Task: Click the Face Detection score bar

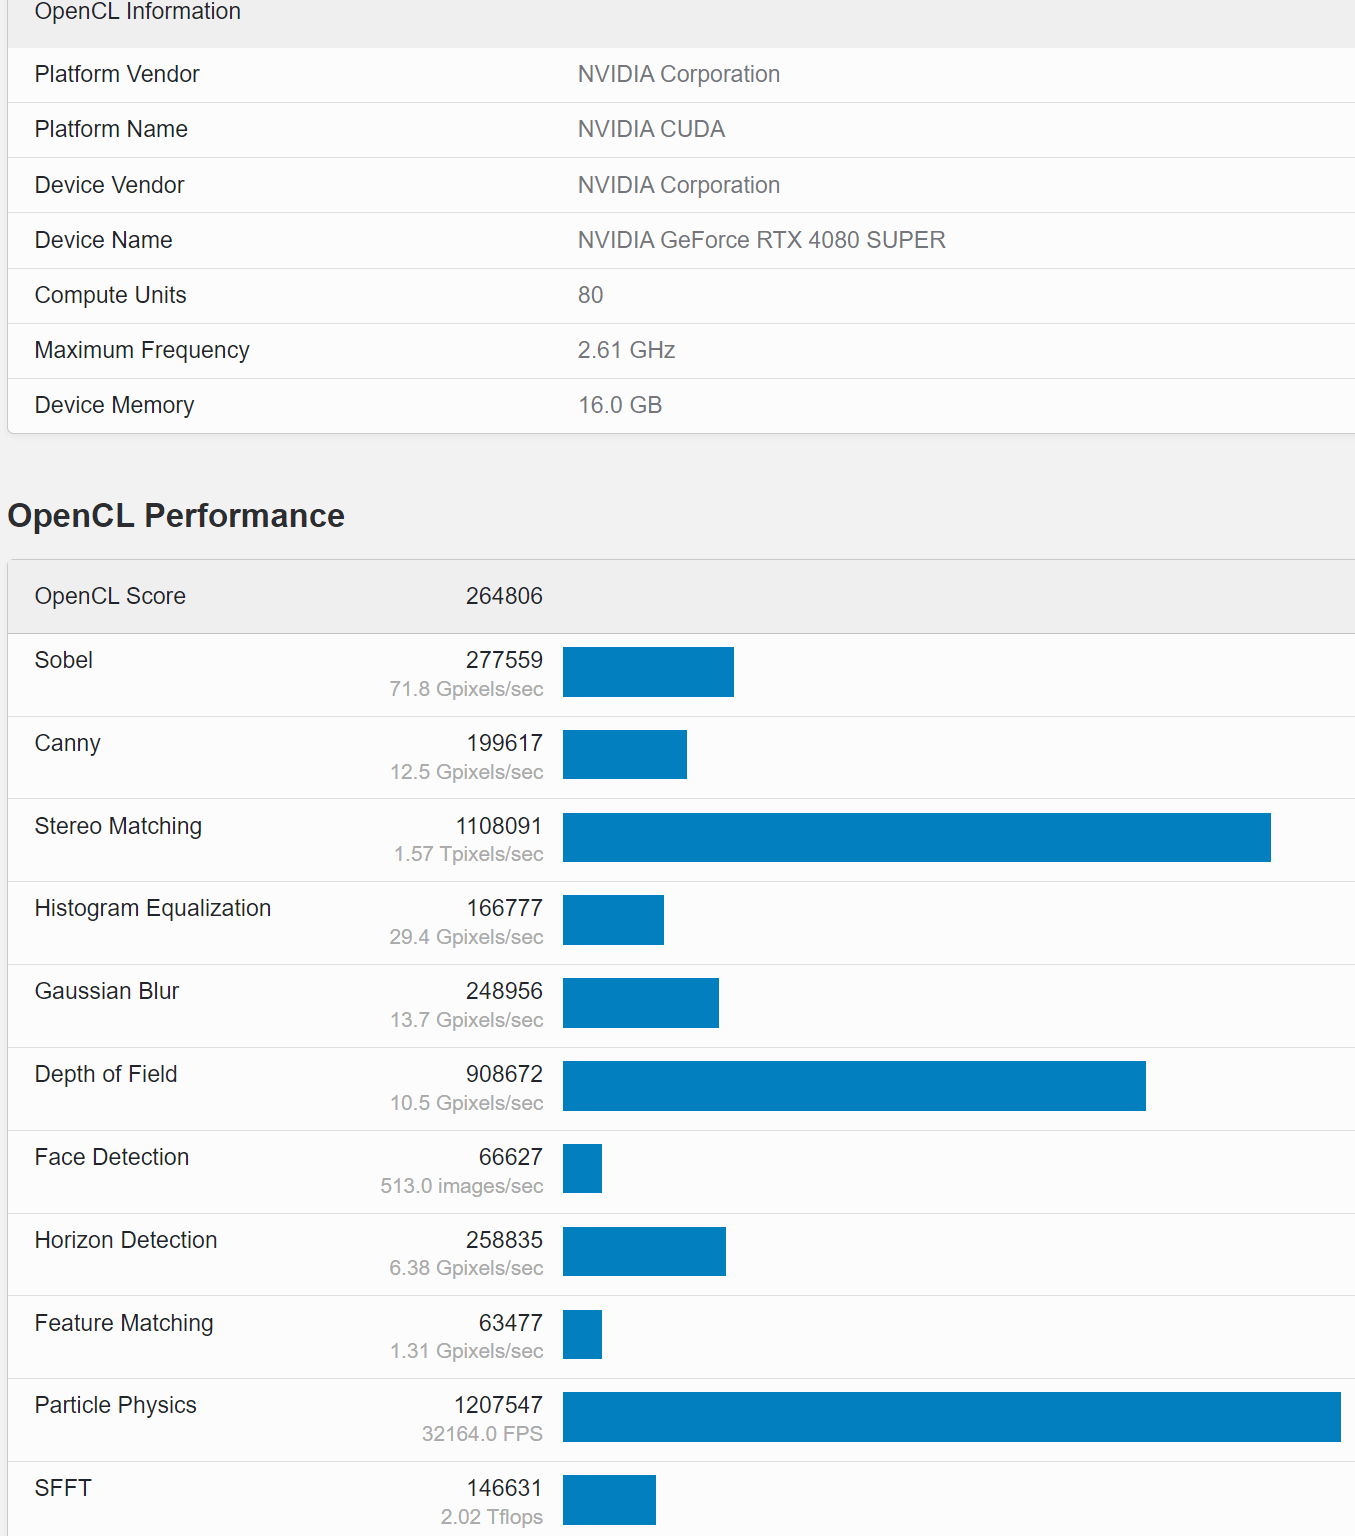Action: coord(582,1169)
